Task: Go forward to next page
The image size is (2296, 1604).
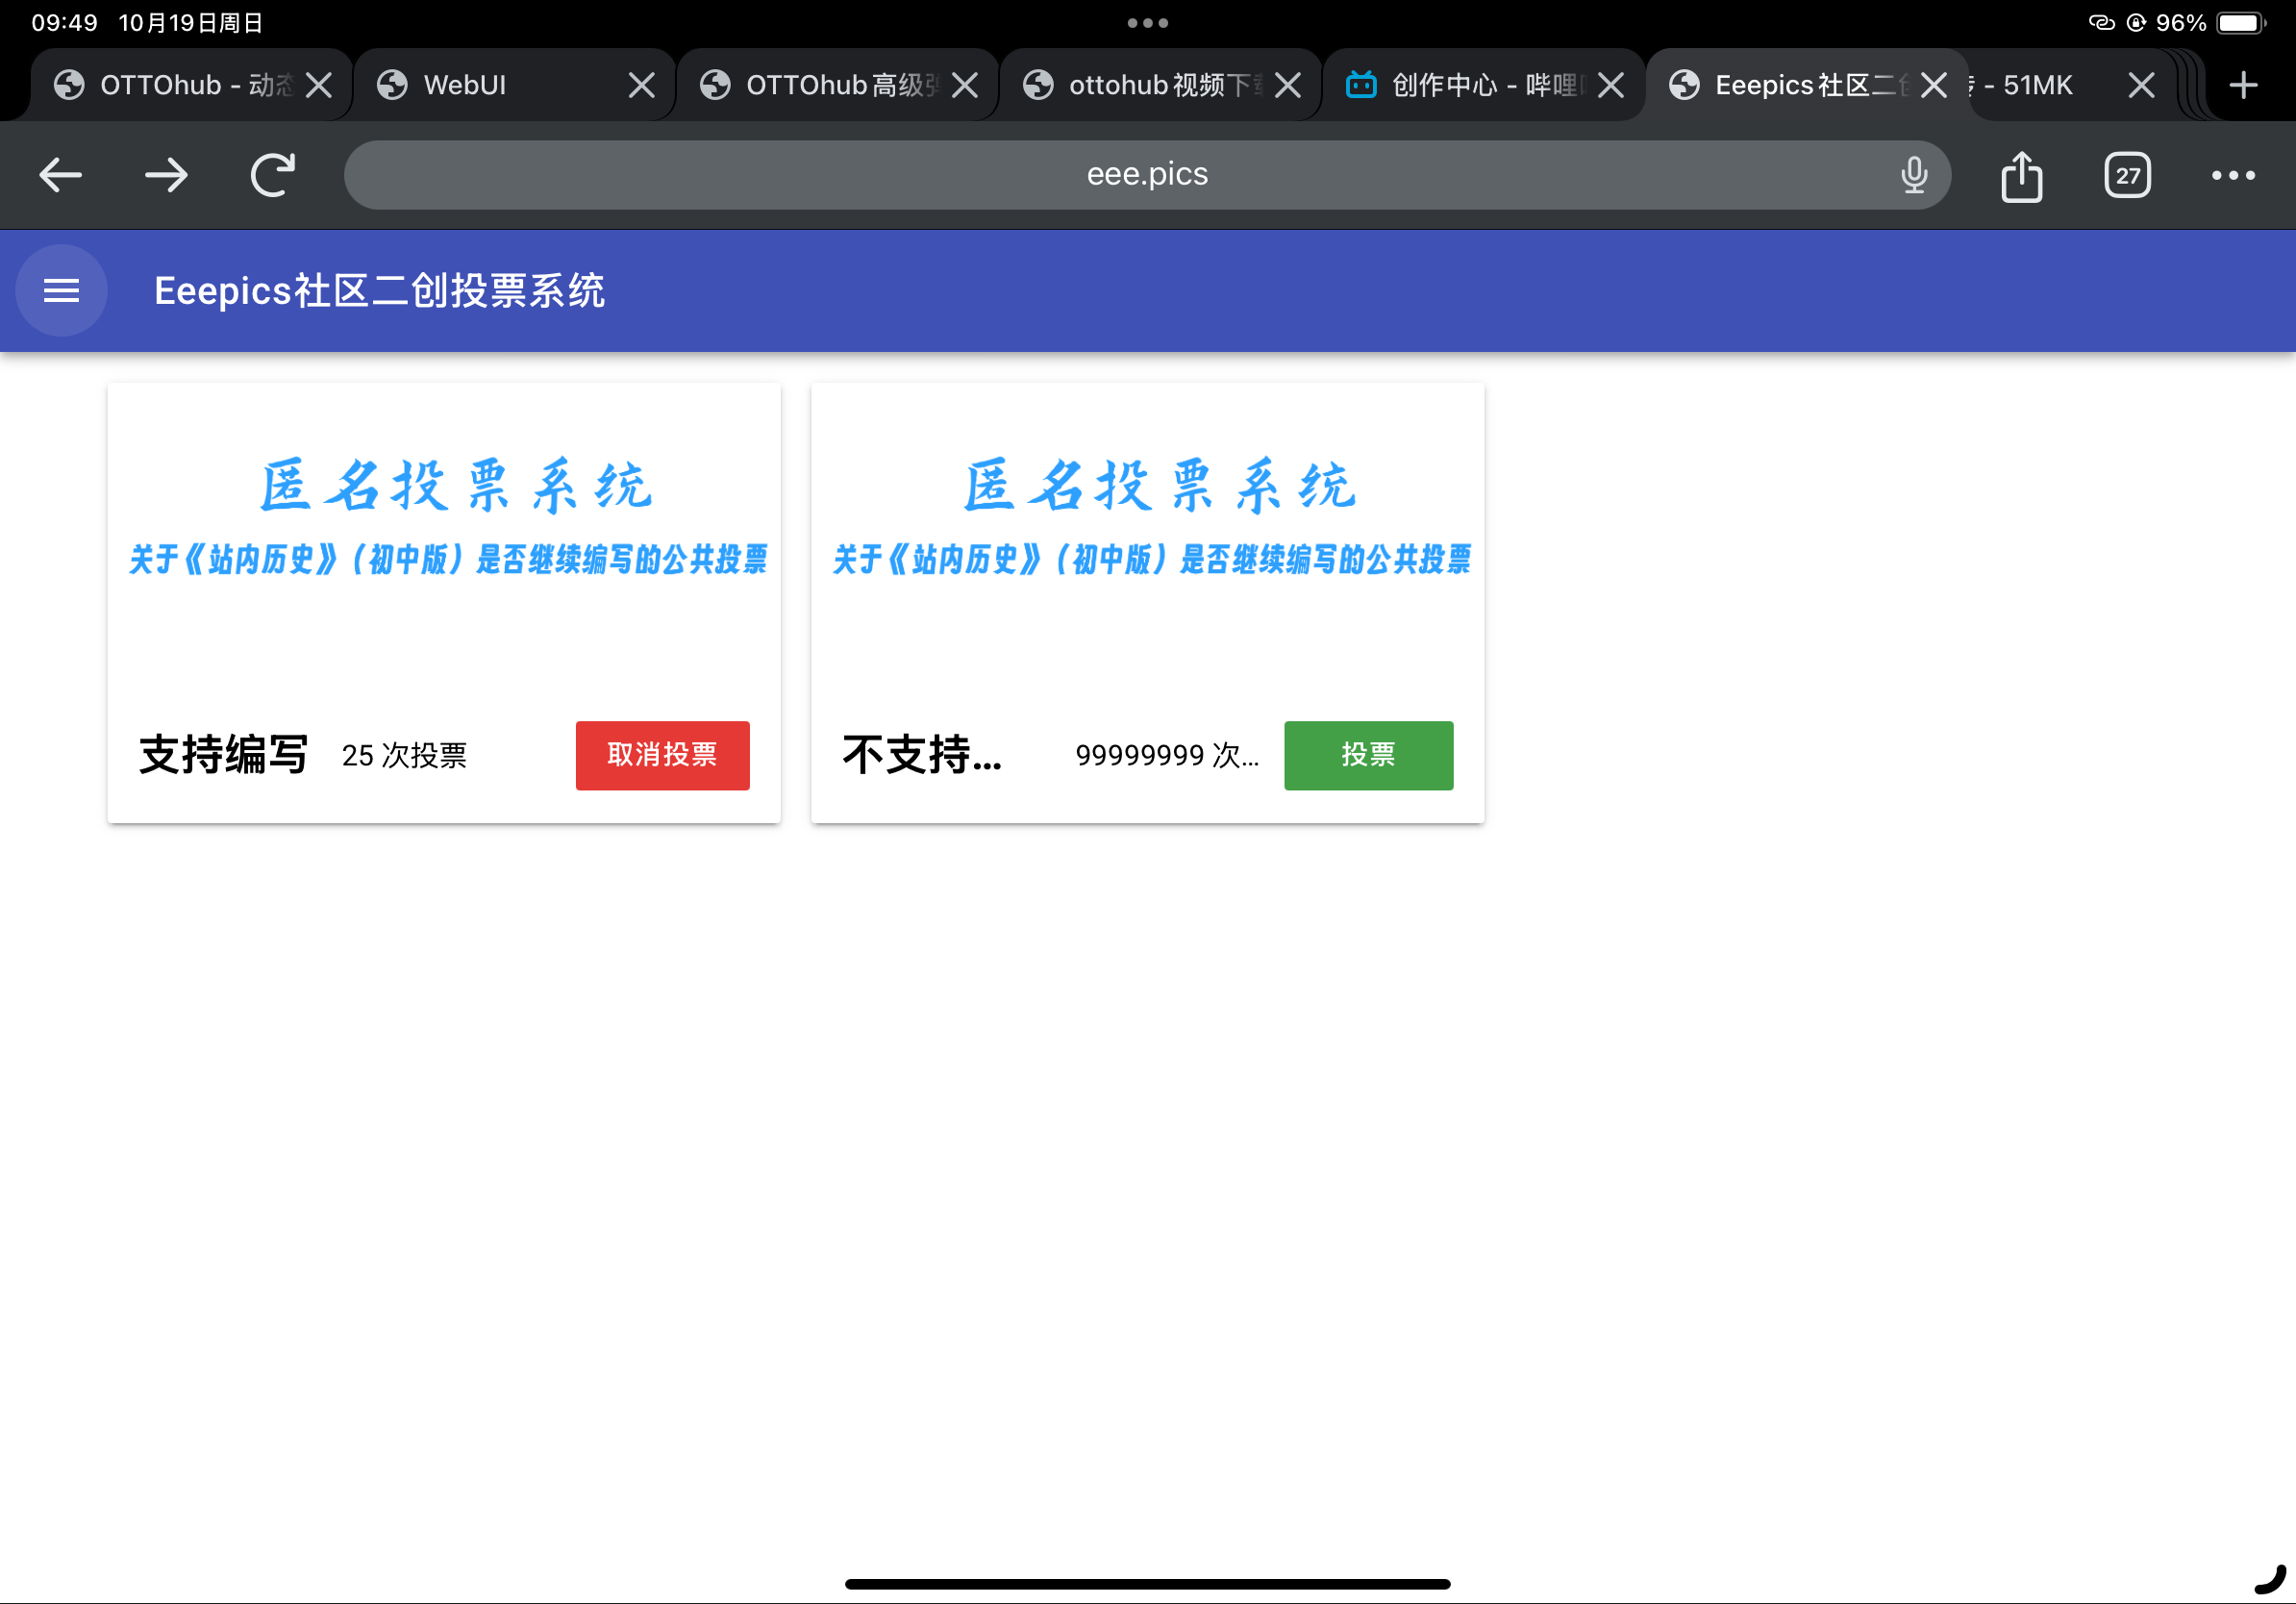Action: tap(166, 175)
